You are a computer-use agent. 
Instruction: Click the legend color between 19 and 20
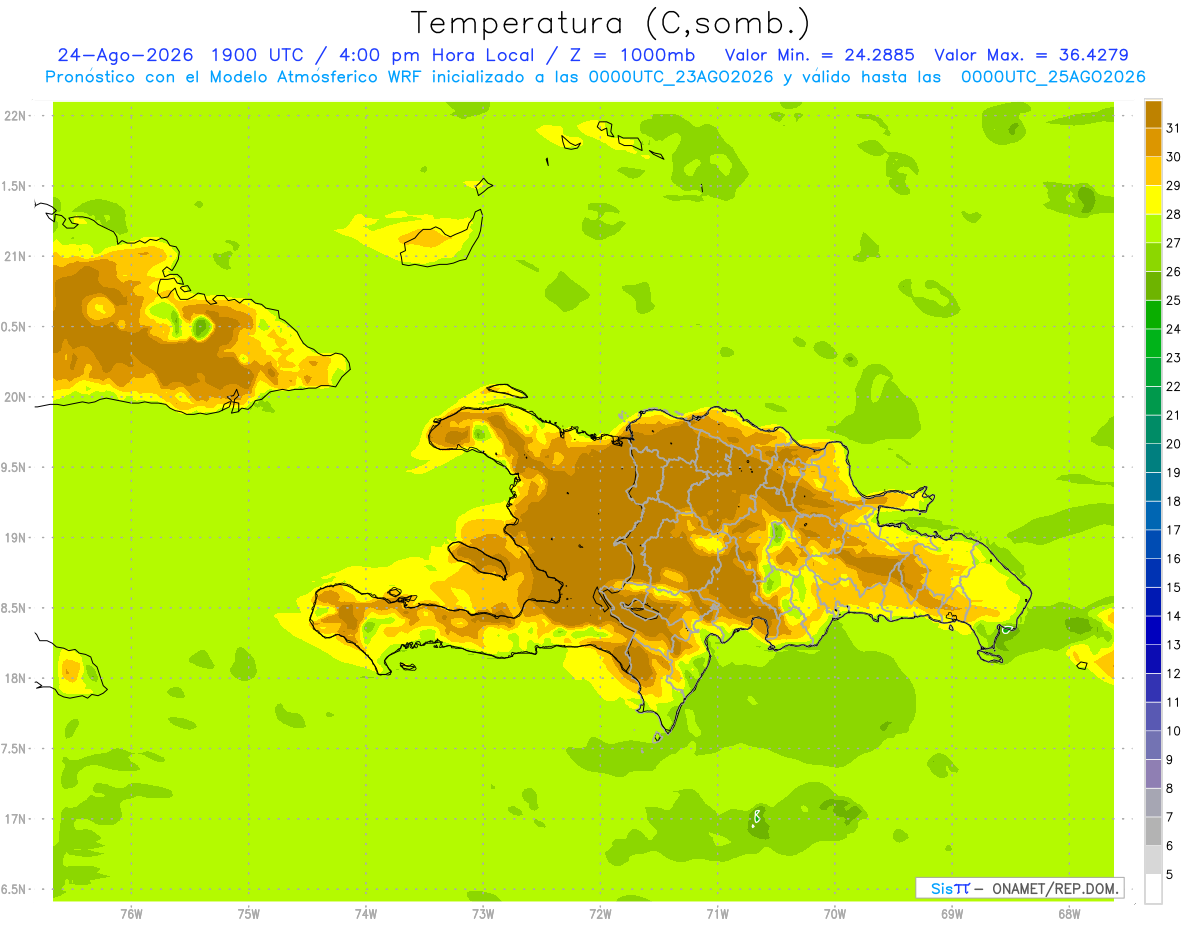(1153, 458)
